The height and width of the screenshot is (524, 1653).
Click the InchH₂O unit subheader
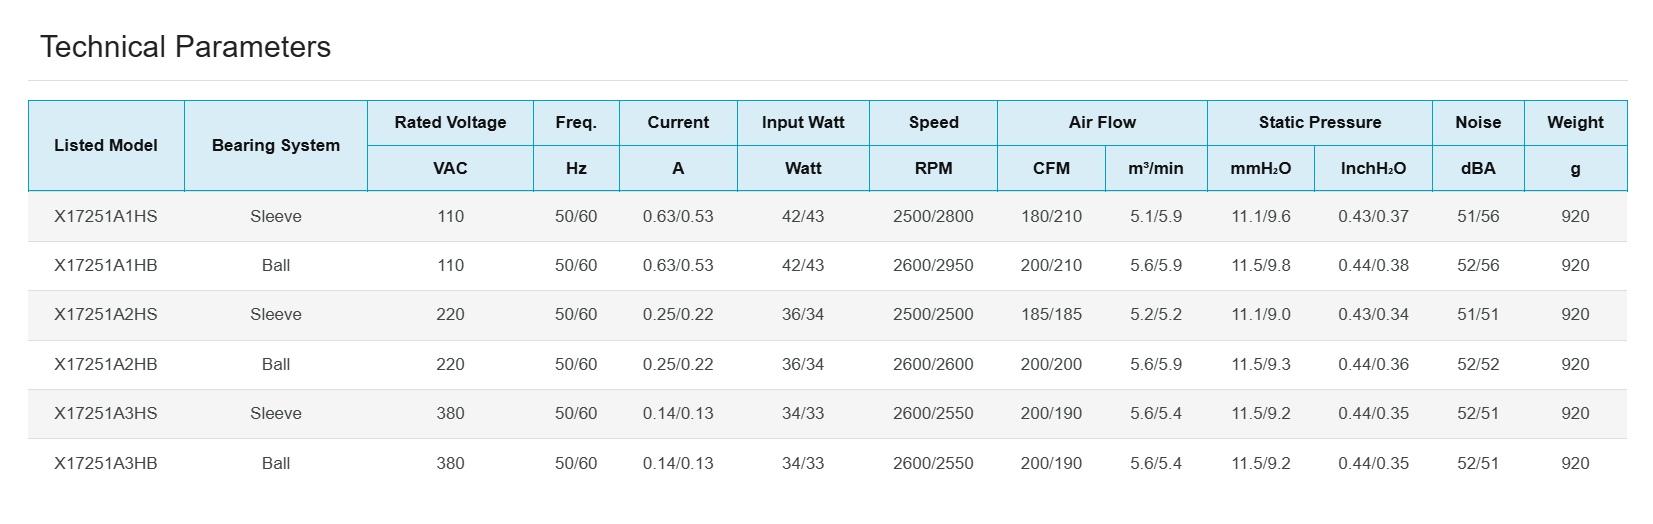(x=1373, y=168)
